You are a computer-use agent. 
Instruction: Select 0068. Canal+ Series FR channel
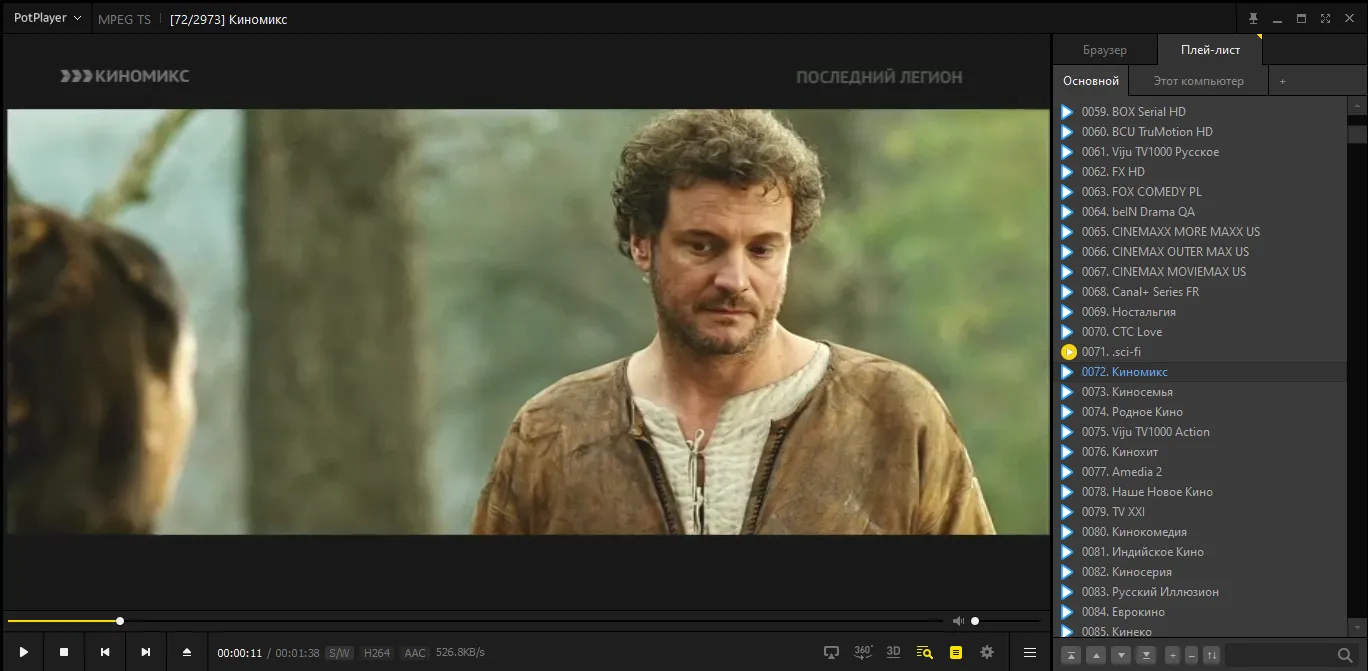click(x=1200, y=292)
